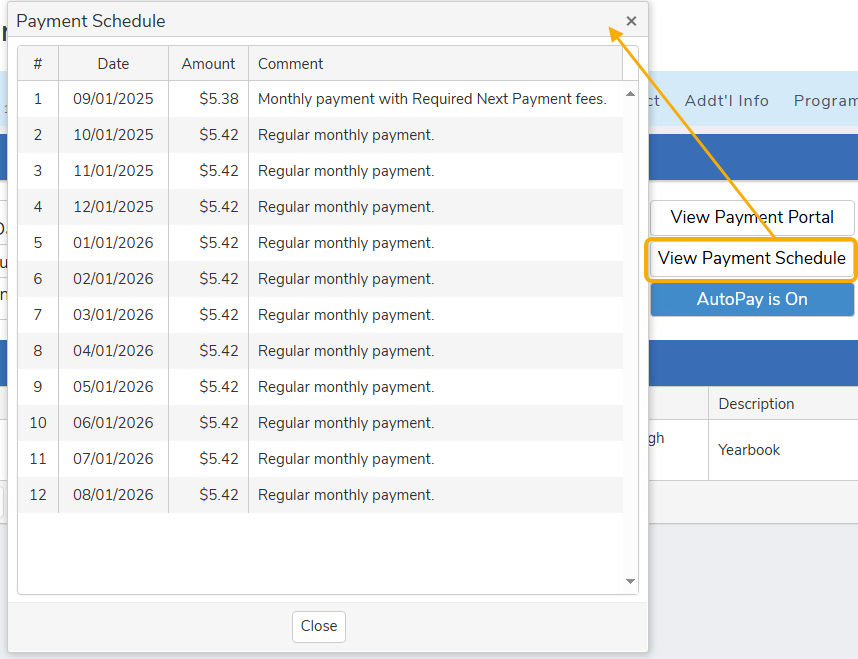Screen dimensions: 858x659
Task: Click the Amount column header
Action: click(x=208, y=63)
